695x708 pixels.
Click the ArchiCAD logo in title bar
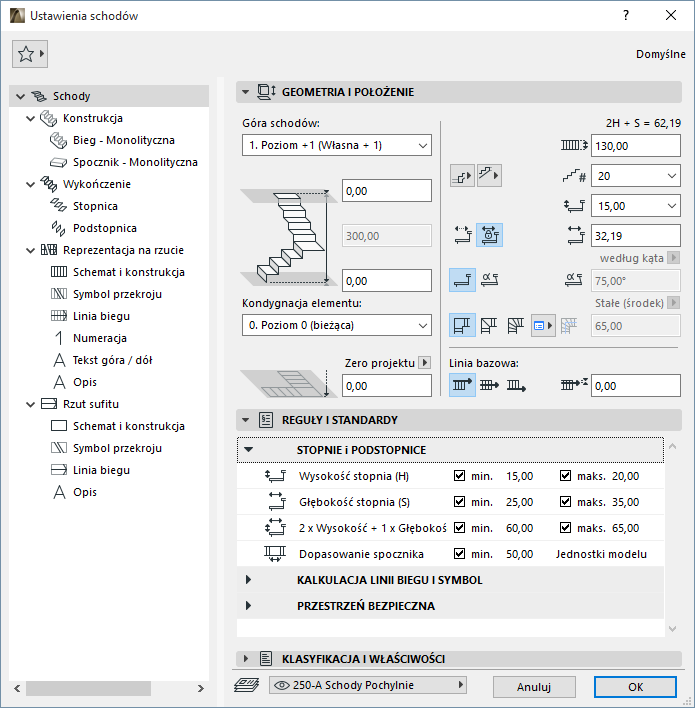pos(17,15)
